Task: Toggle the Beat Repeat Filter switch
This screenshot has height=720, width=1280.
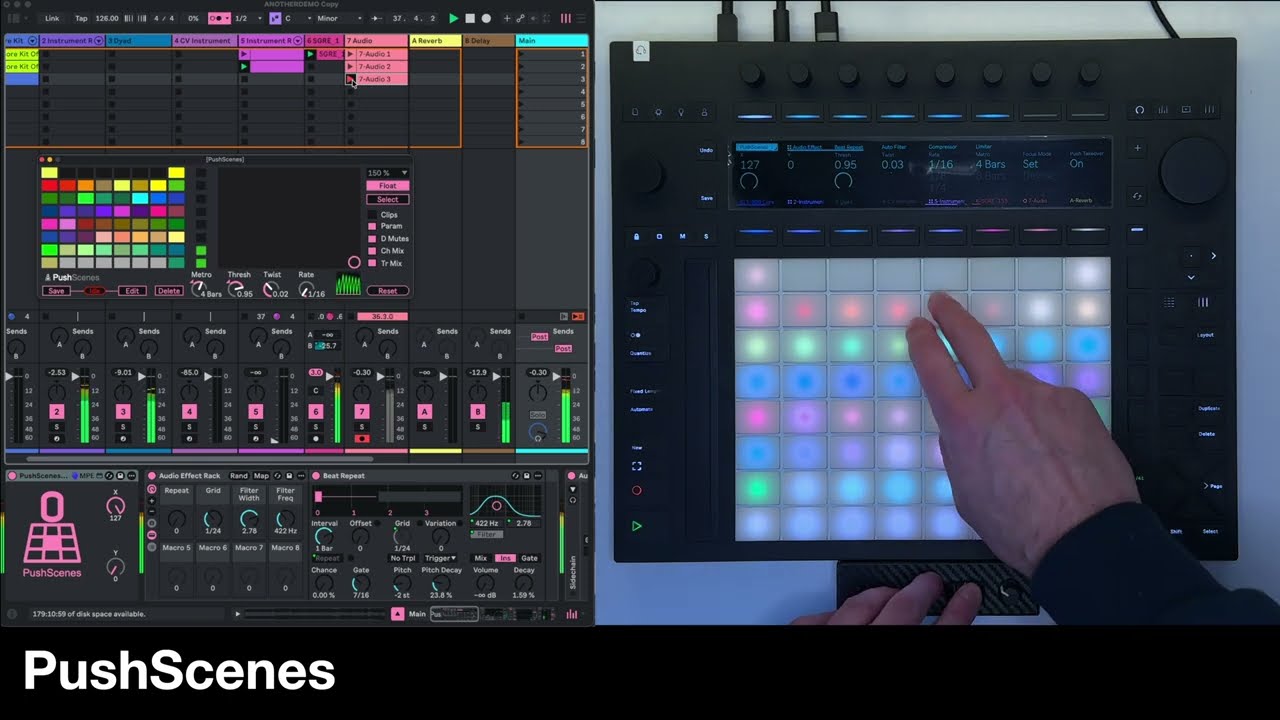Action: 487,535
